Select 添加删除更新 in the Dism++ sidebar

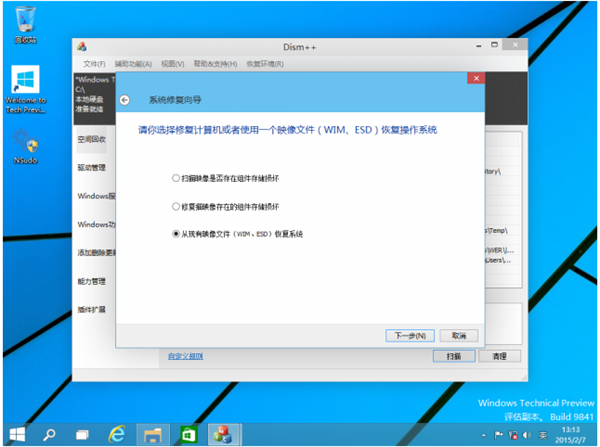click(96, 252)
